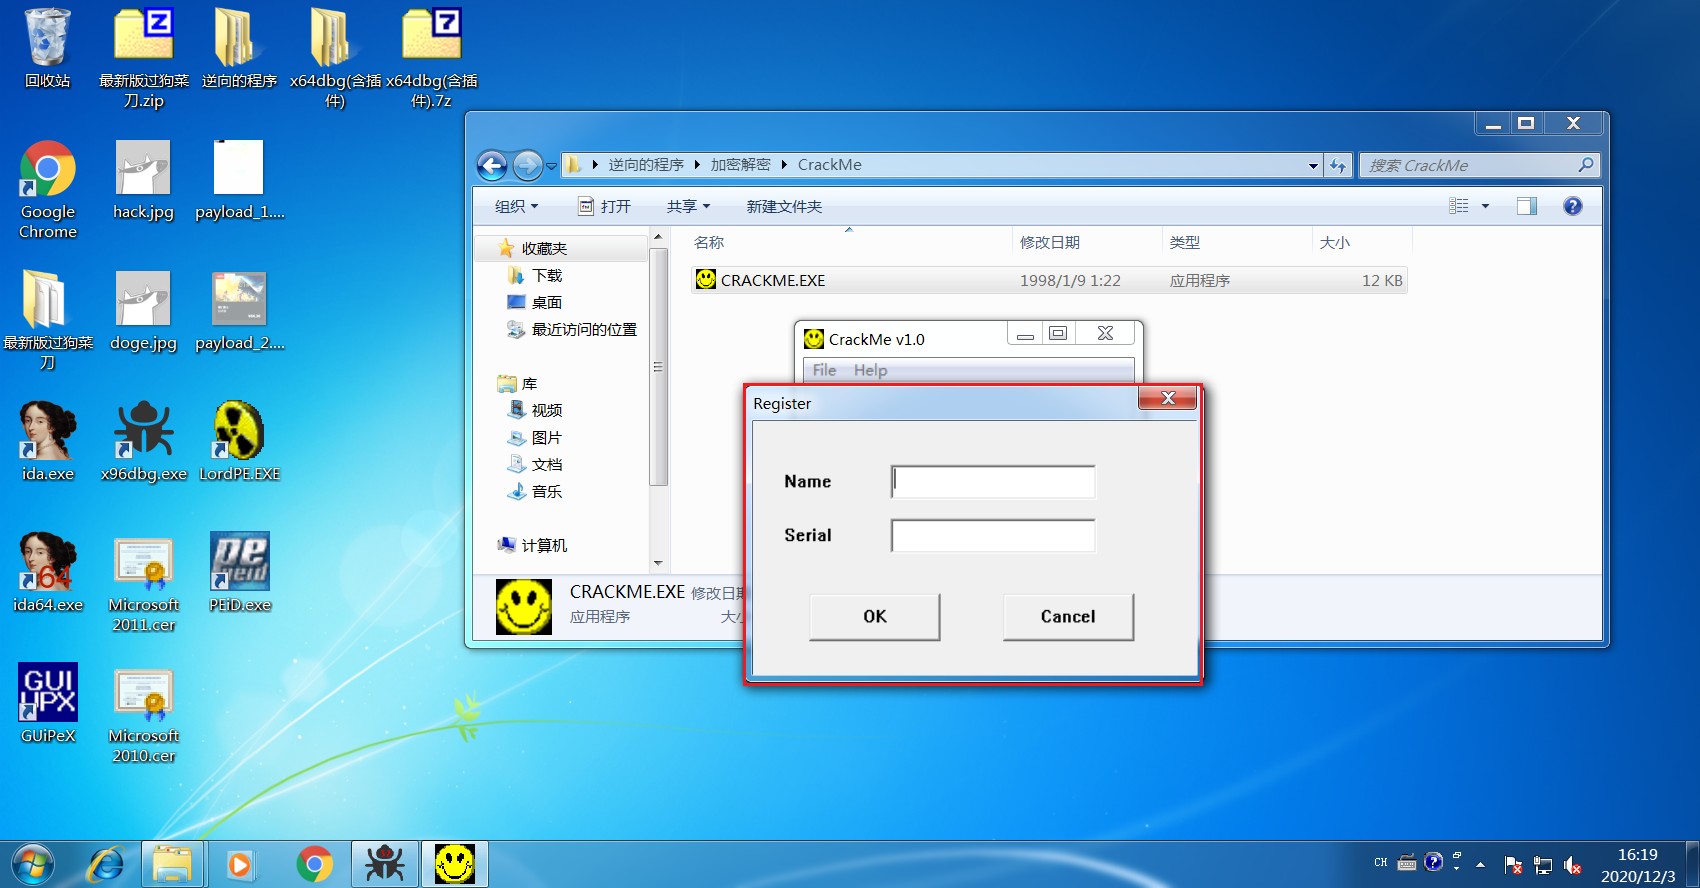Launch the x96dbg.exe shortcut

point(143,441)
